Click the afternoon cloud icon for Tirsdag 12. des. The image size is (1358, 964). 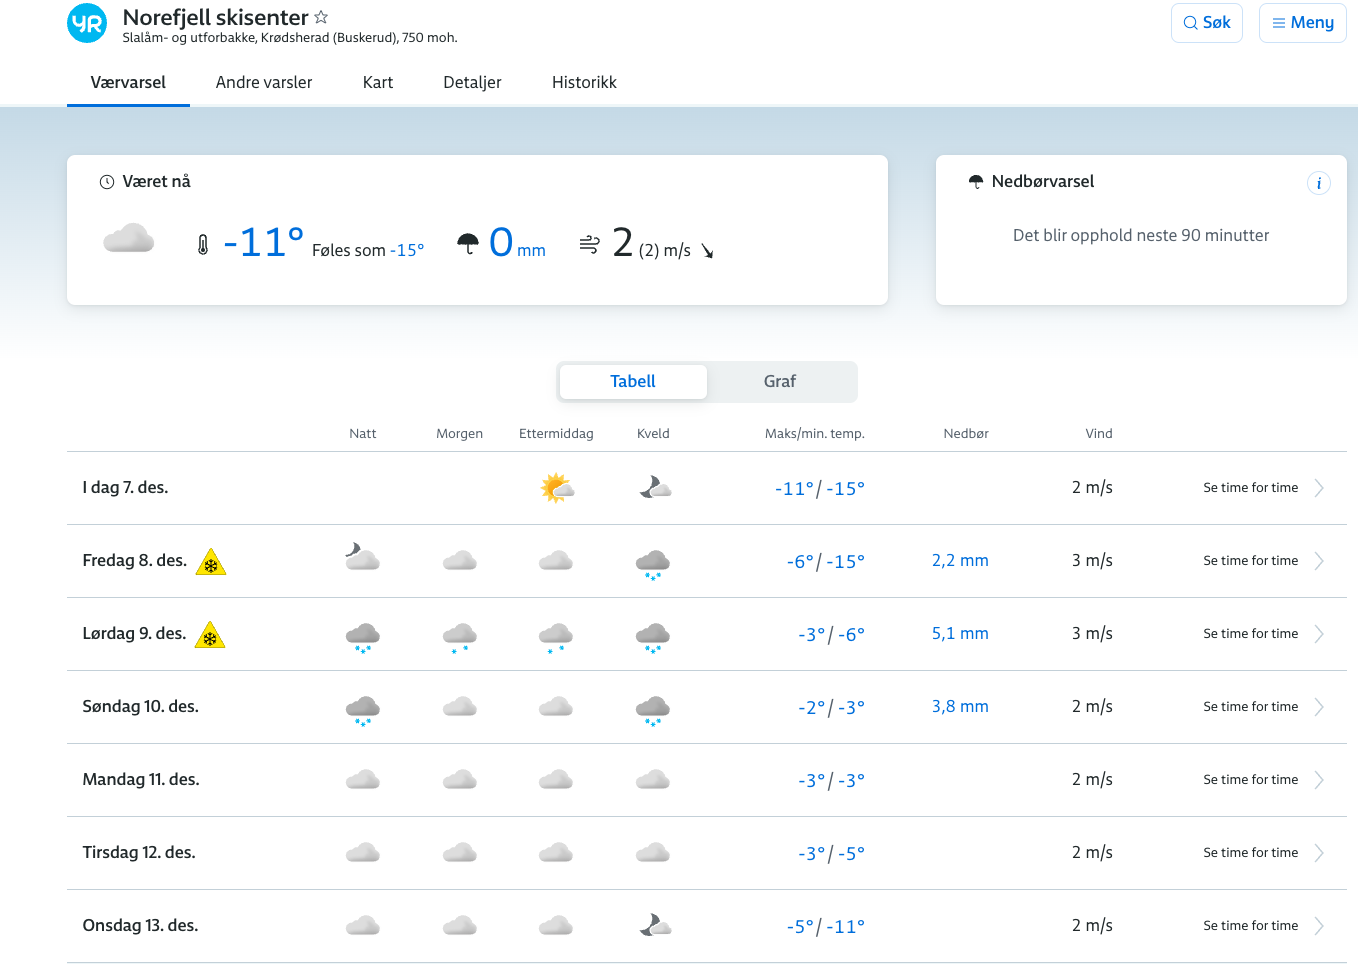(556, 852)
